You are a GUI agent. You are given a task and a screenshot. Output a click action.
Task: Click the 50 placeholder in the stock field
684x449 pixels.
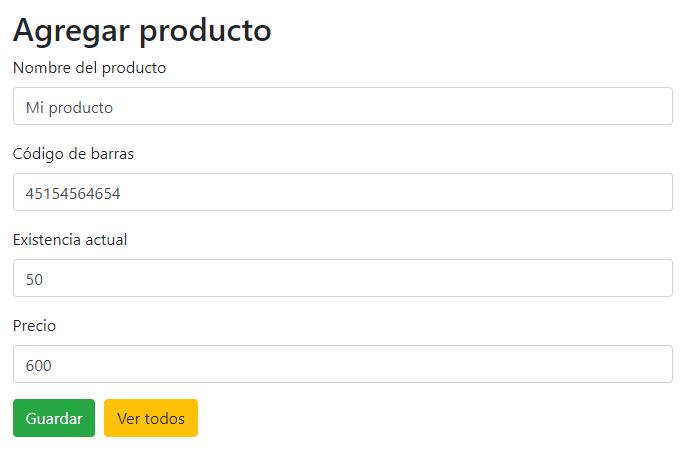point(34,279)
